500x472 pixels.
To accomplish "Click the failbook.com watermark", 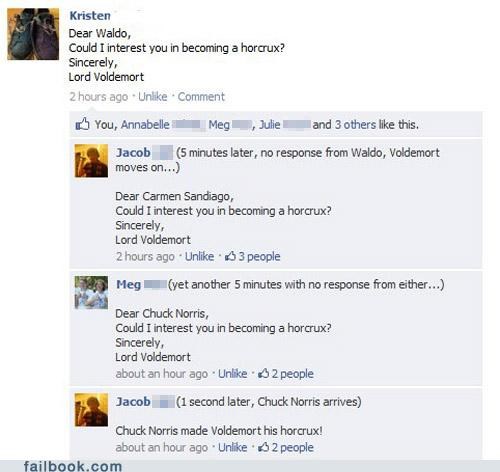I will [73, 466].
